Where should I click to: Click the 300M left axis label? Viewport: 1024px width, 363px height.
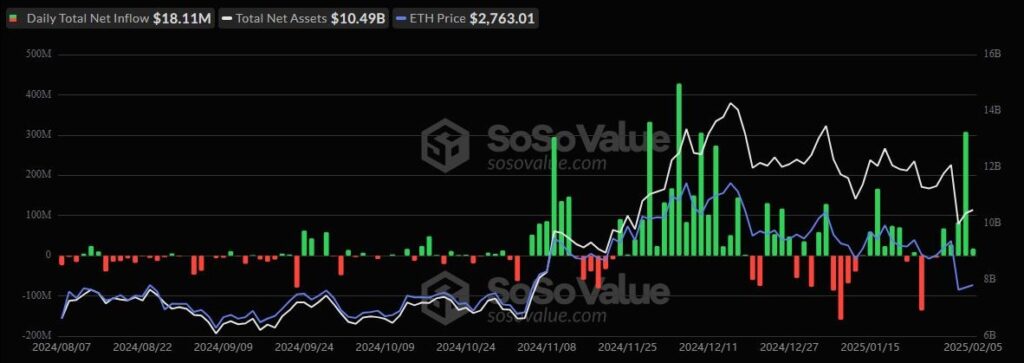click(x=39, y=135)
